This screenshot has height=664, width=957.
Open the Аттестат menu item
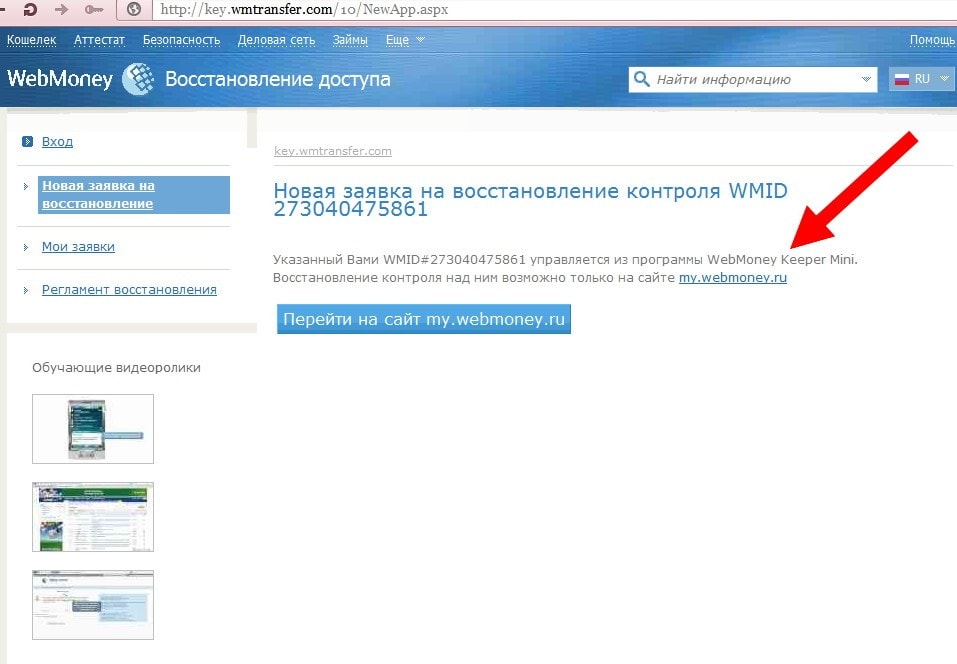[x=99, y=40]
